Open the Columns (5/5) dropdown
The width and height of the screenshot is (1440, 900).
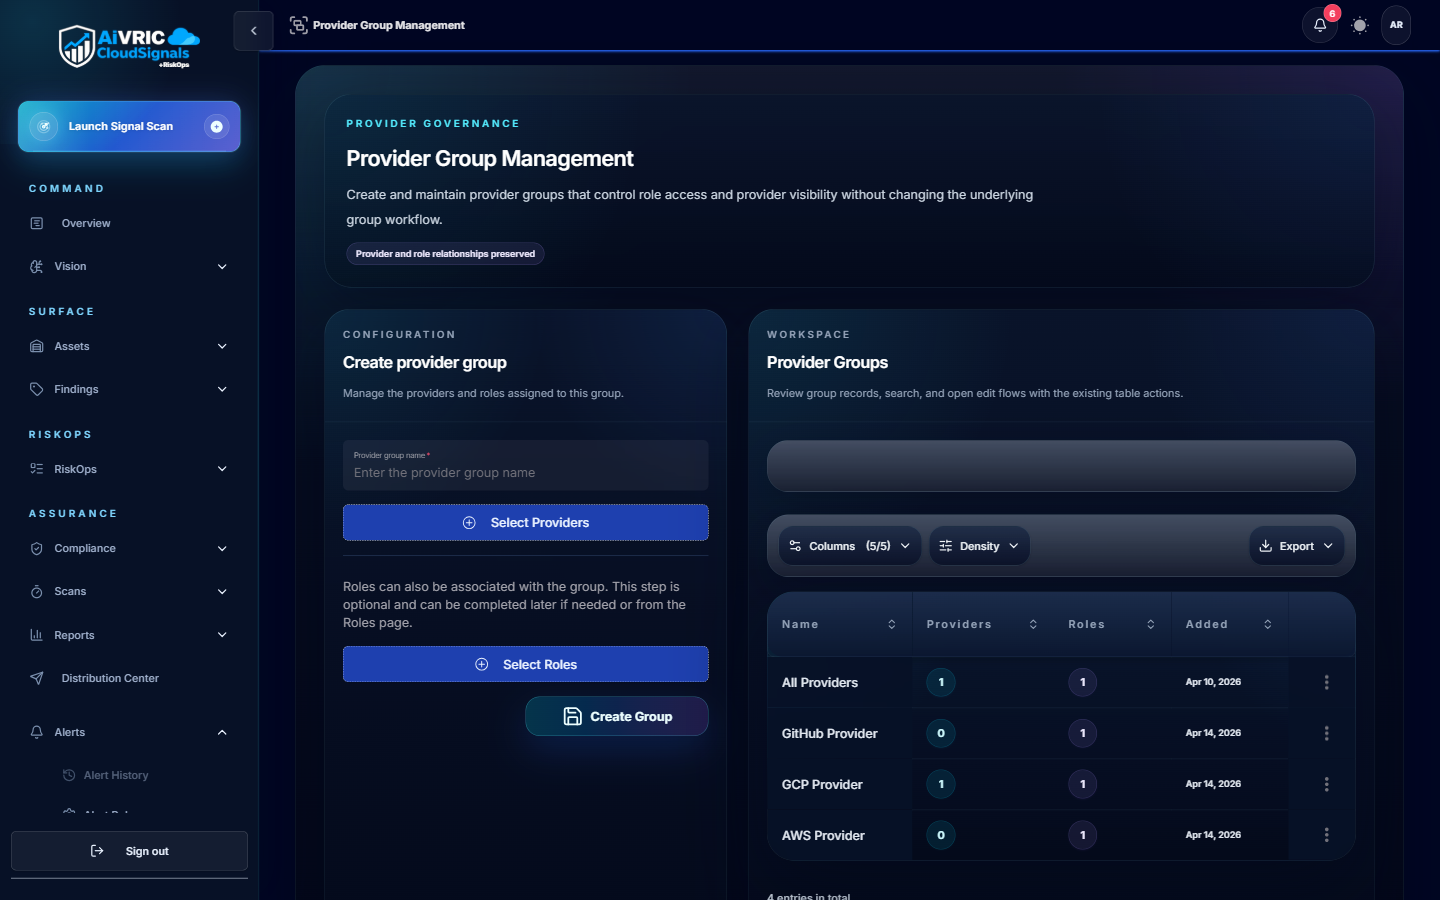(850, 546)
